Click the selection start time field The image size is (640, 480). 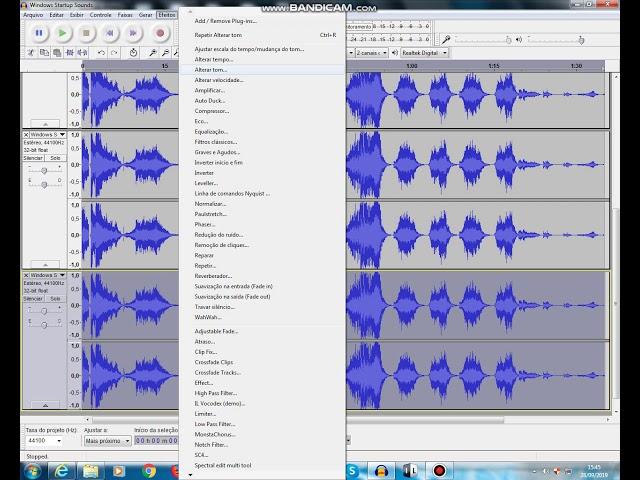click(x=156, y=441)
